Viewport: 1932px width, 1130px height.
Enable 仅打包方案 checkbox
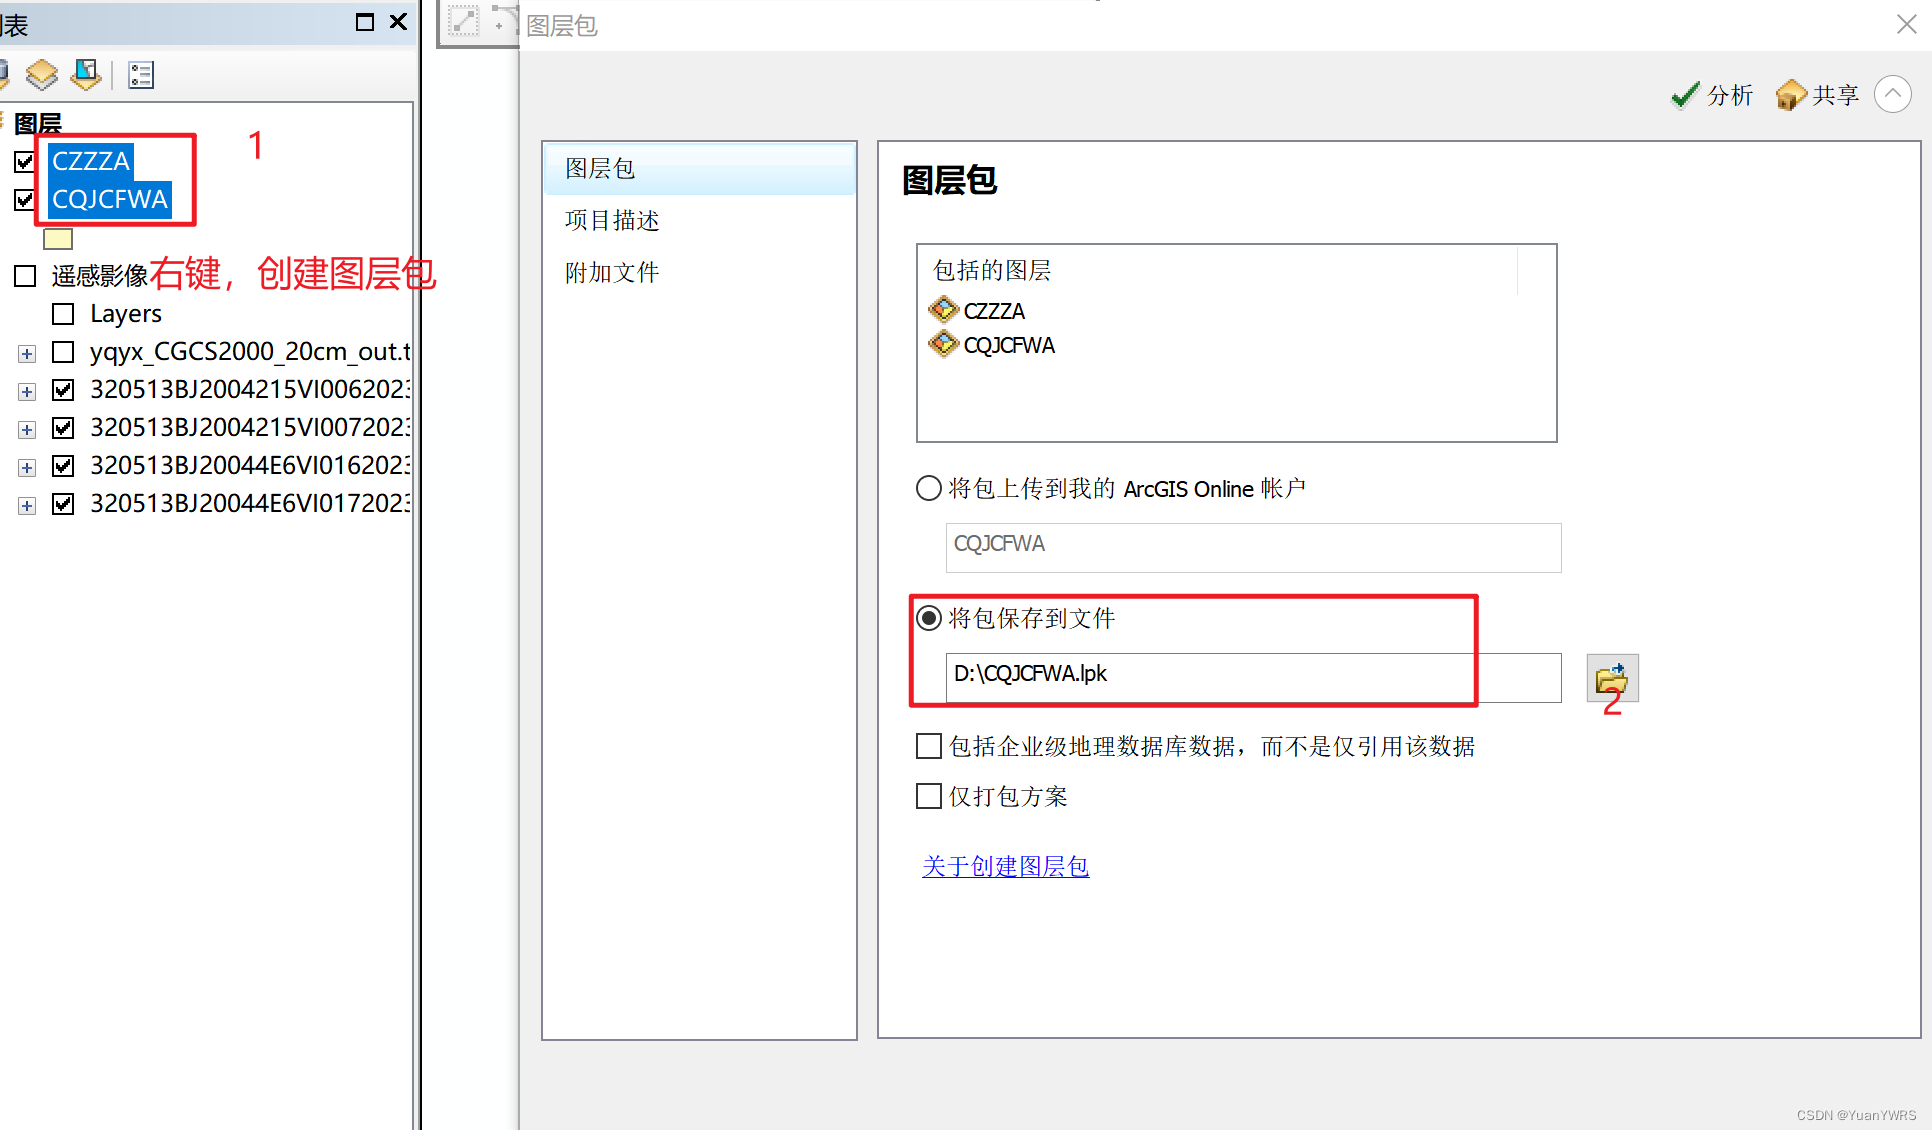click(929, 796)
